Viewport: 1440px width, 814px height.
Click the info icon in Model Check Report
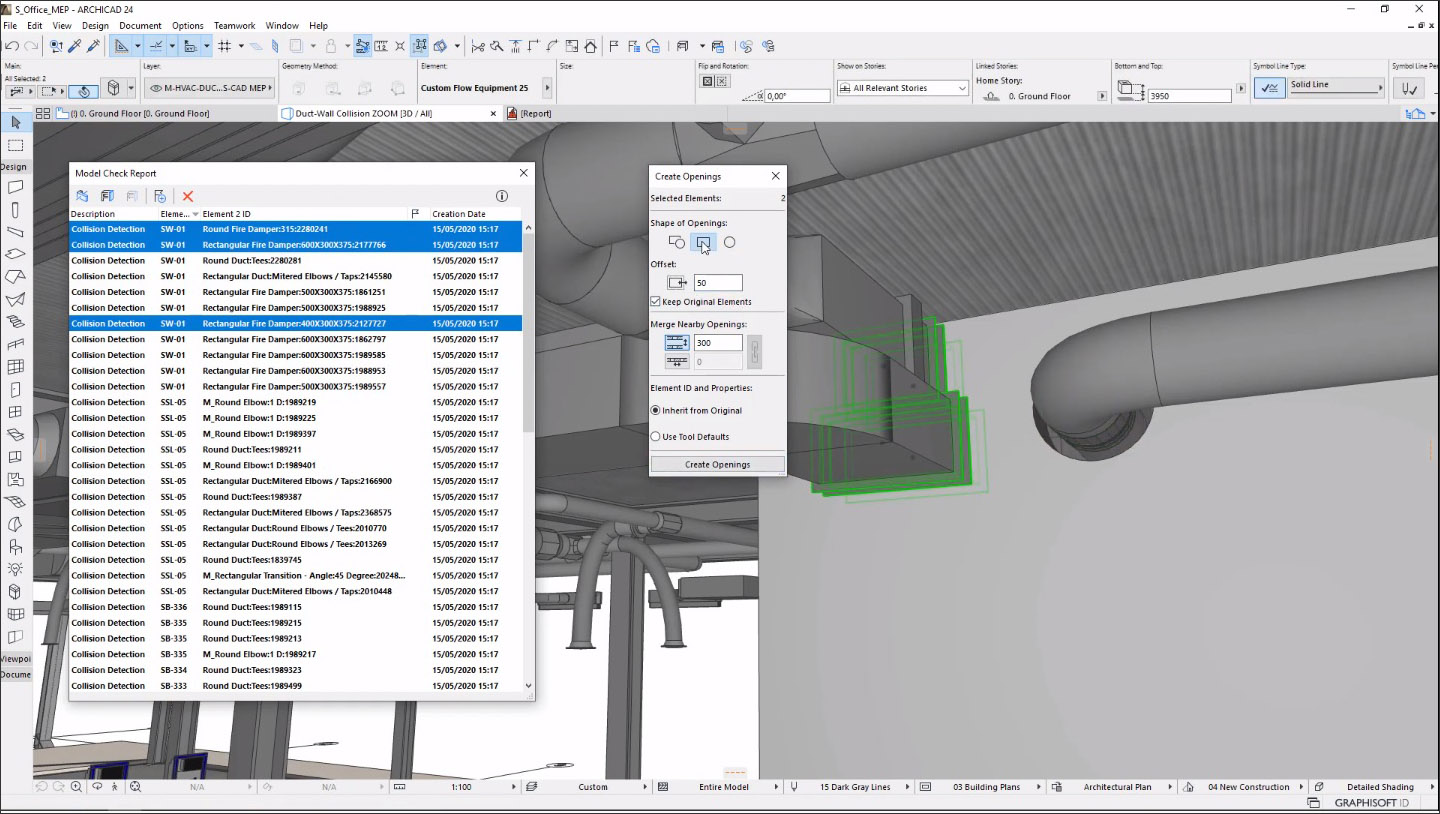pos(502,197)
